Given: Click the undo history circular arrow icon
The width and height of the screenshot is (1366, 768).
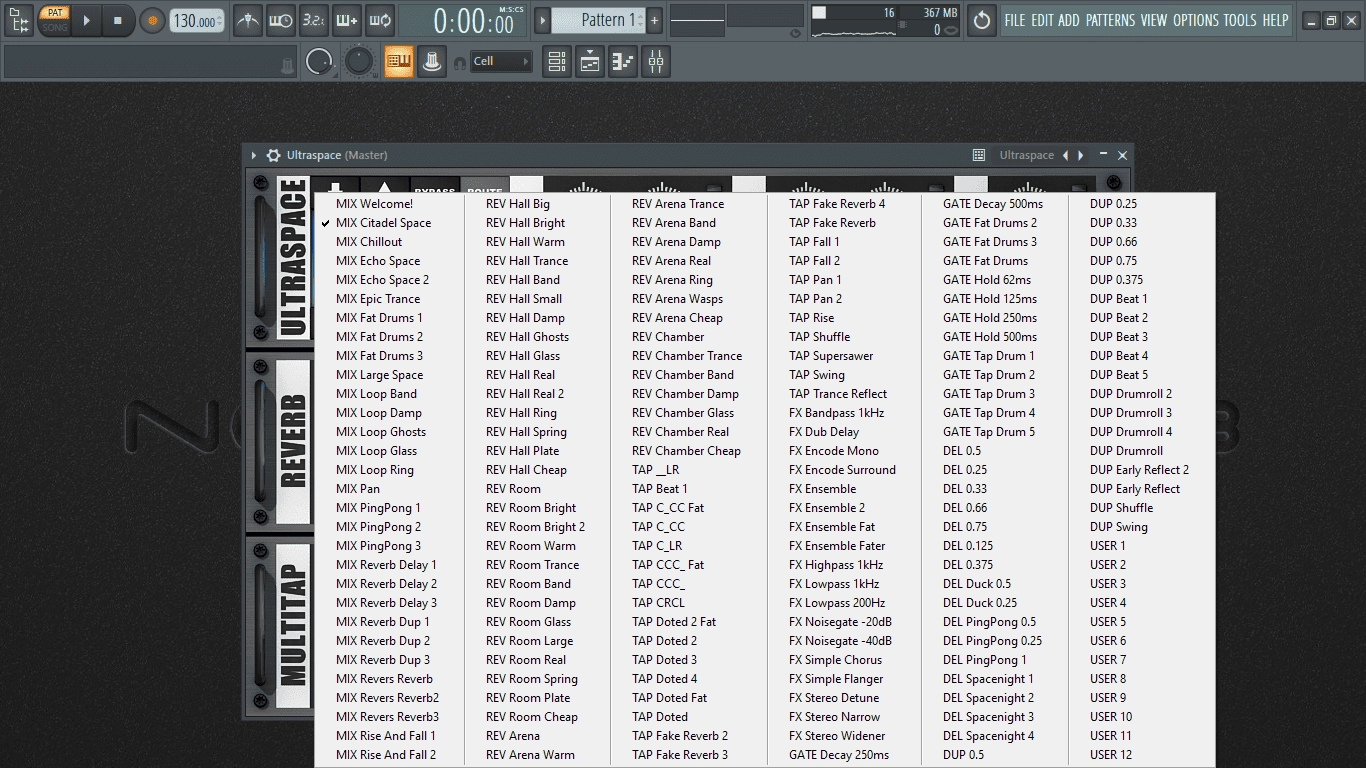Looking at the screenshot, I should click(982, 20).
